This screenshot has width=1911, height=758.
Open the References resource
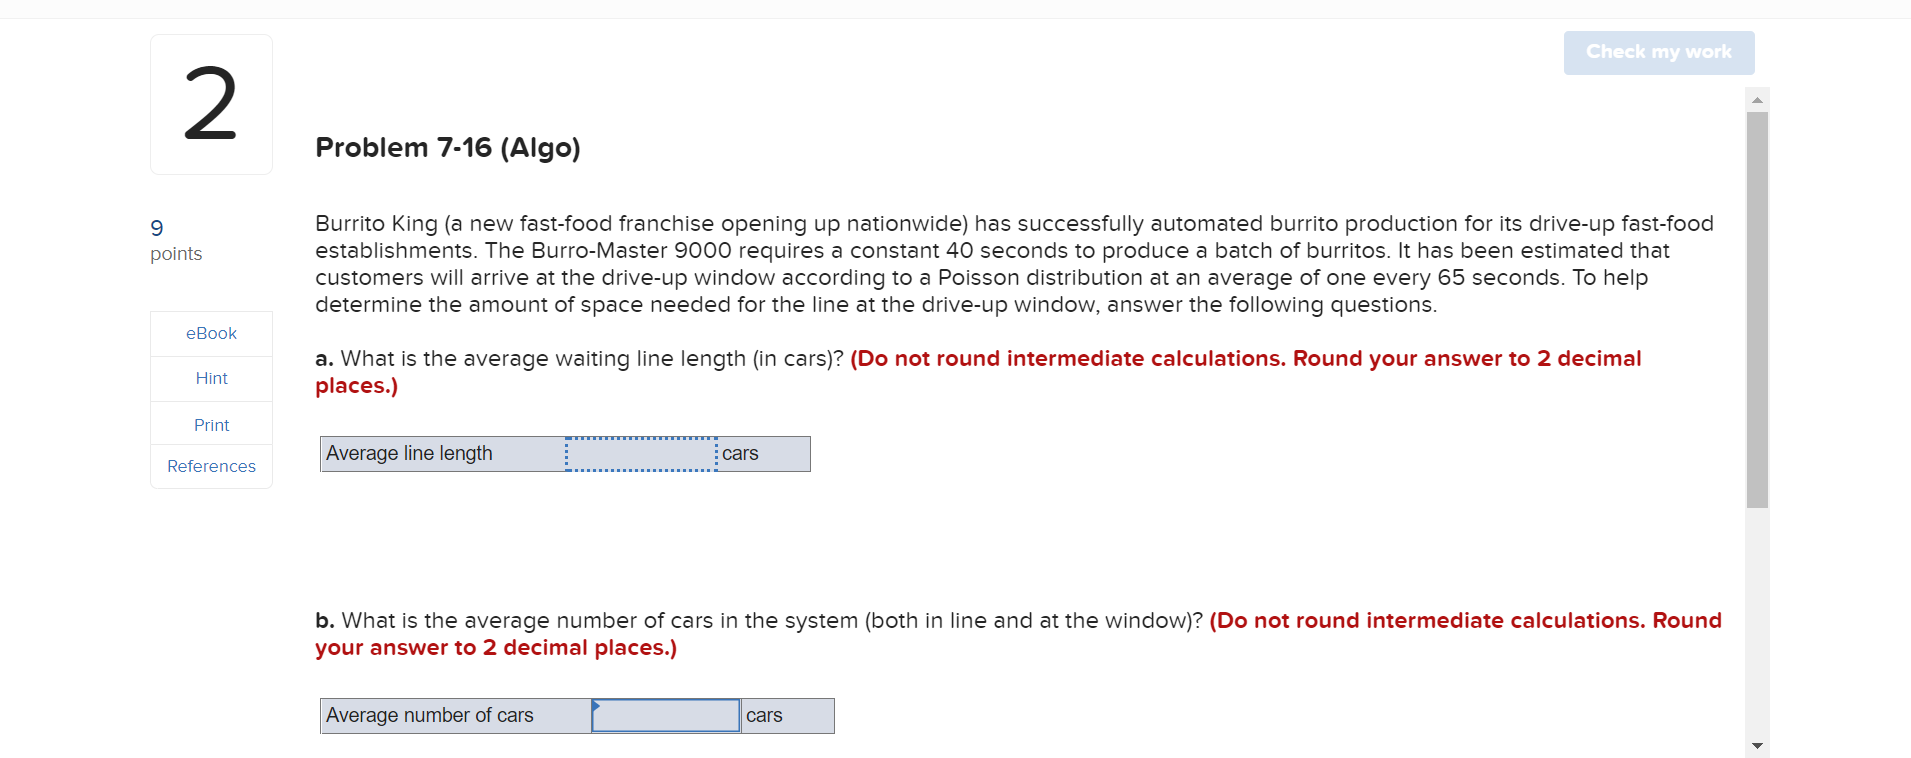[210, 466]
